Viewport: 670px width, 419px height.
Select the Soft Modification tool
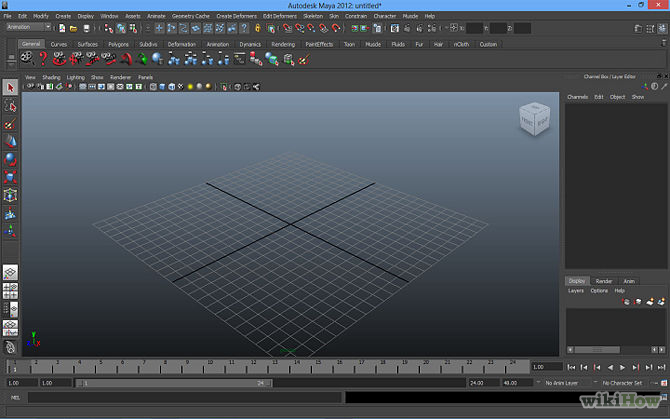[10, 213]
